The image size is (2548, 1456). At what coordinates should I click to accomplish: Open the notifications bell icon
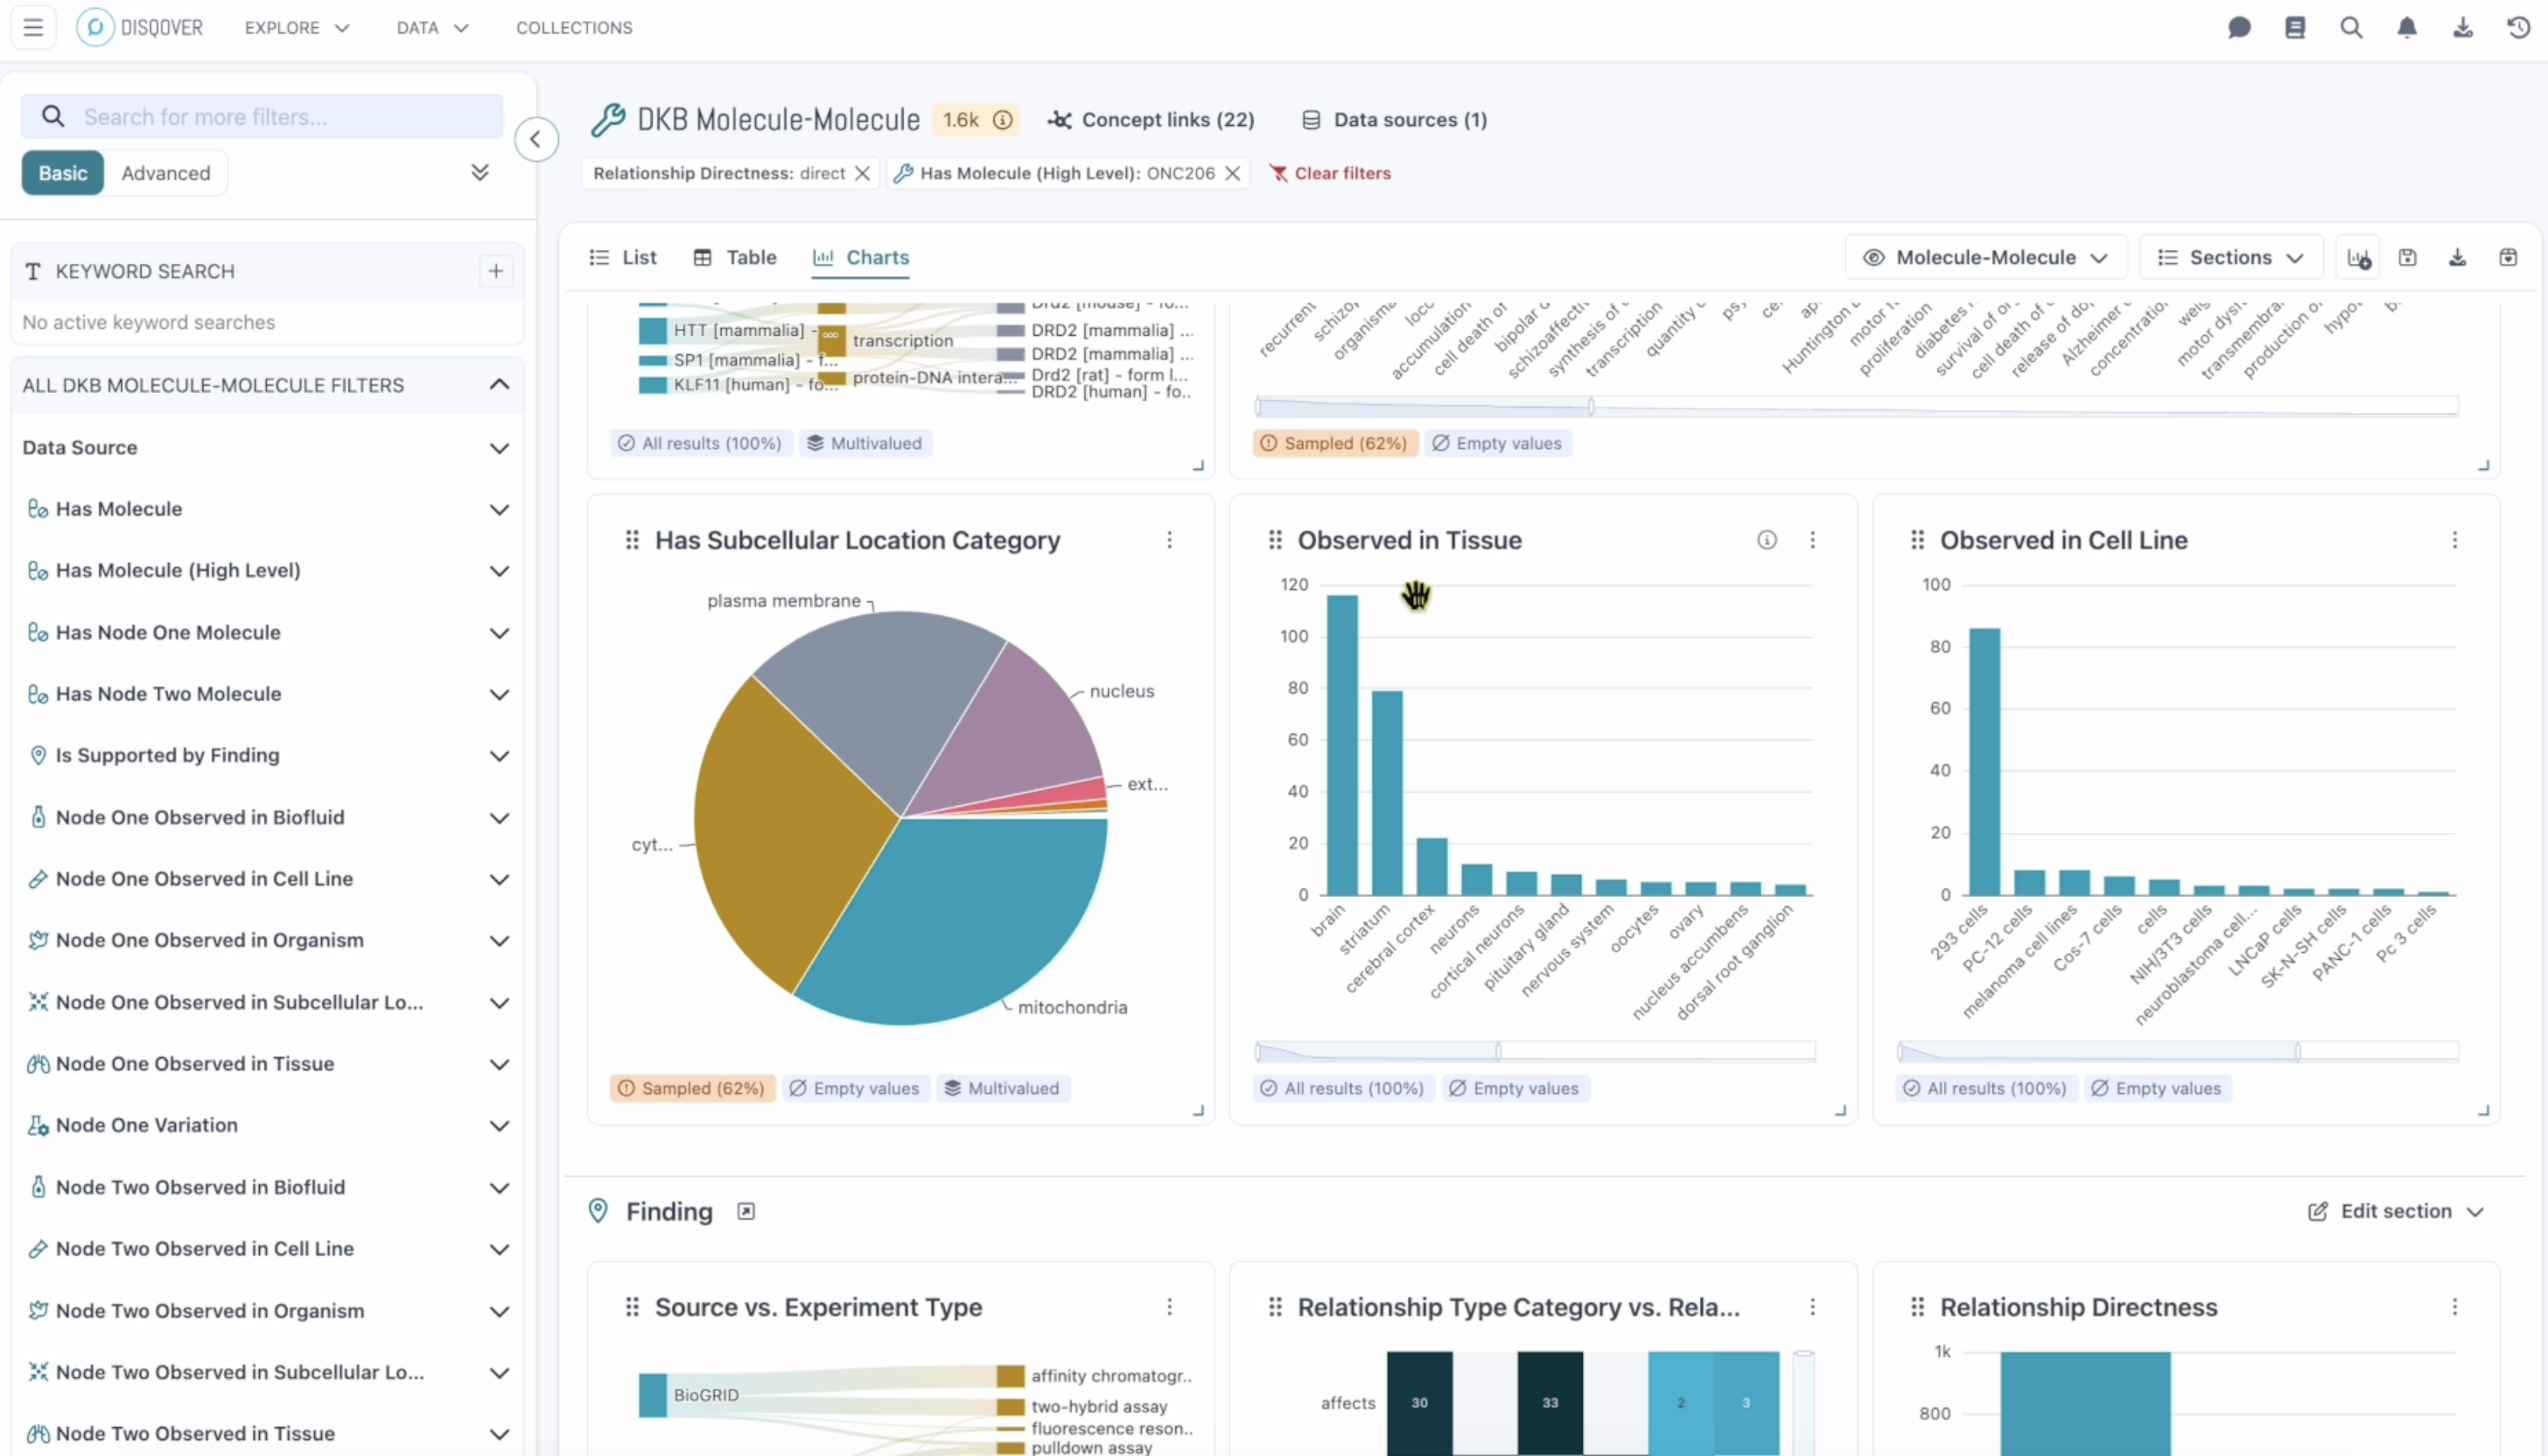(x=2407, y=27)
